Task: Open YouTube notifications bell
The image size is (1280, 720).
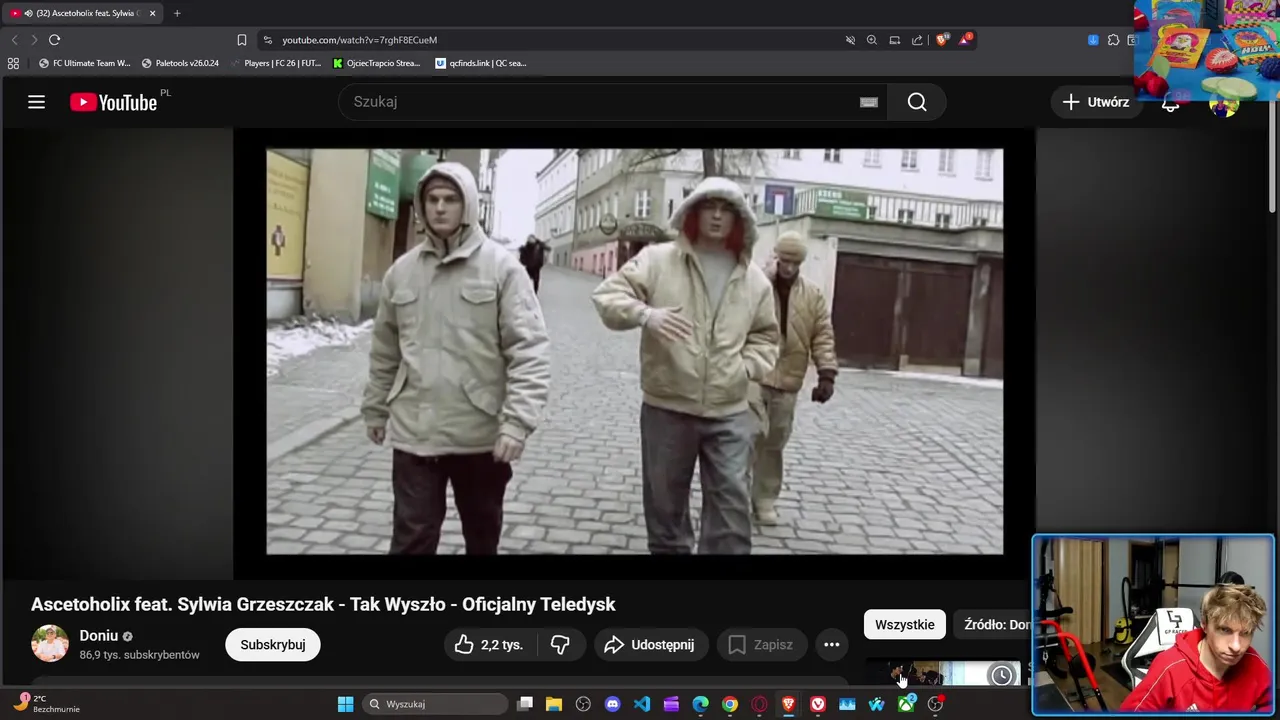Action: [x=1170, y=104]
